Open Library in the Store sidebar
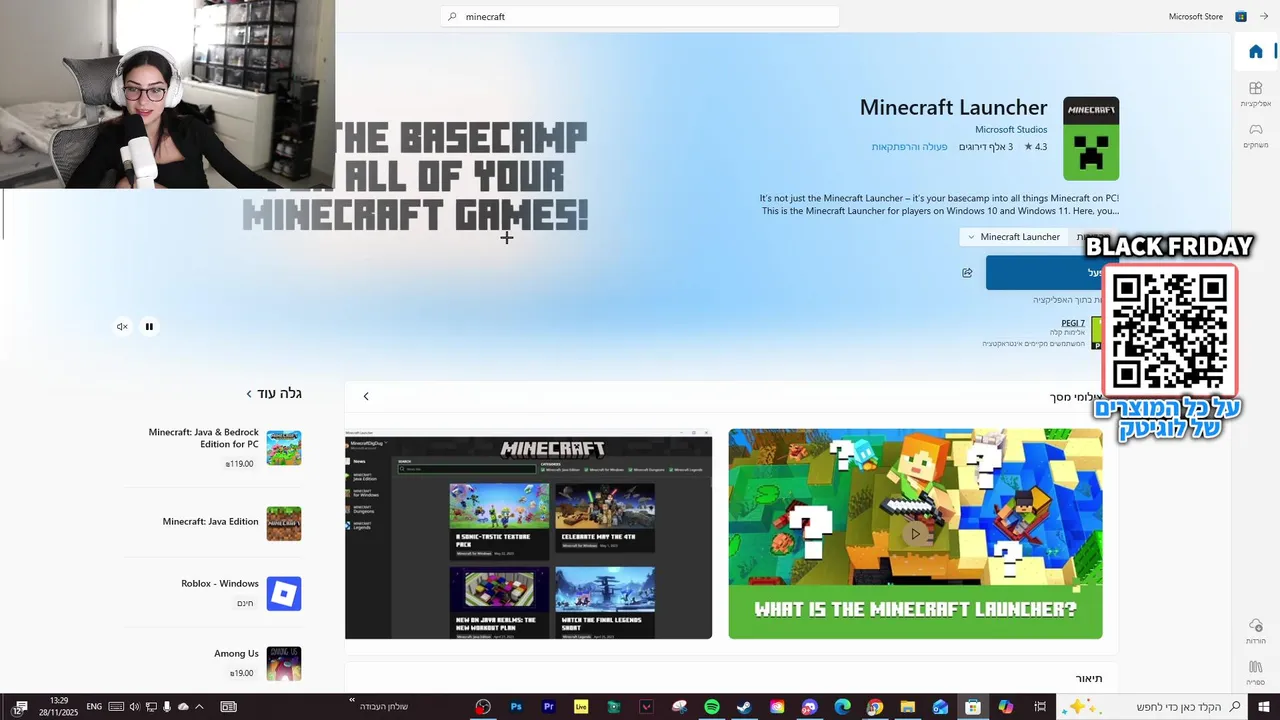The height and width of the screenshot is (720, 1280). point(1256,672)
